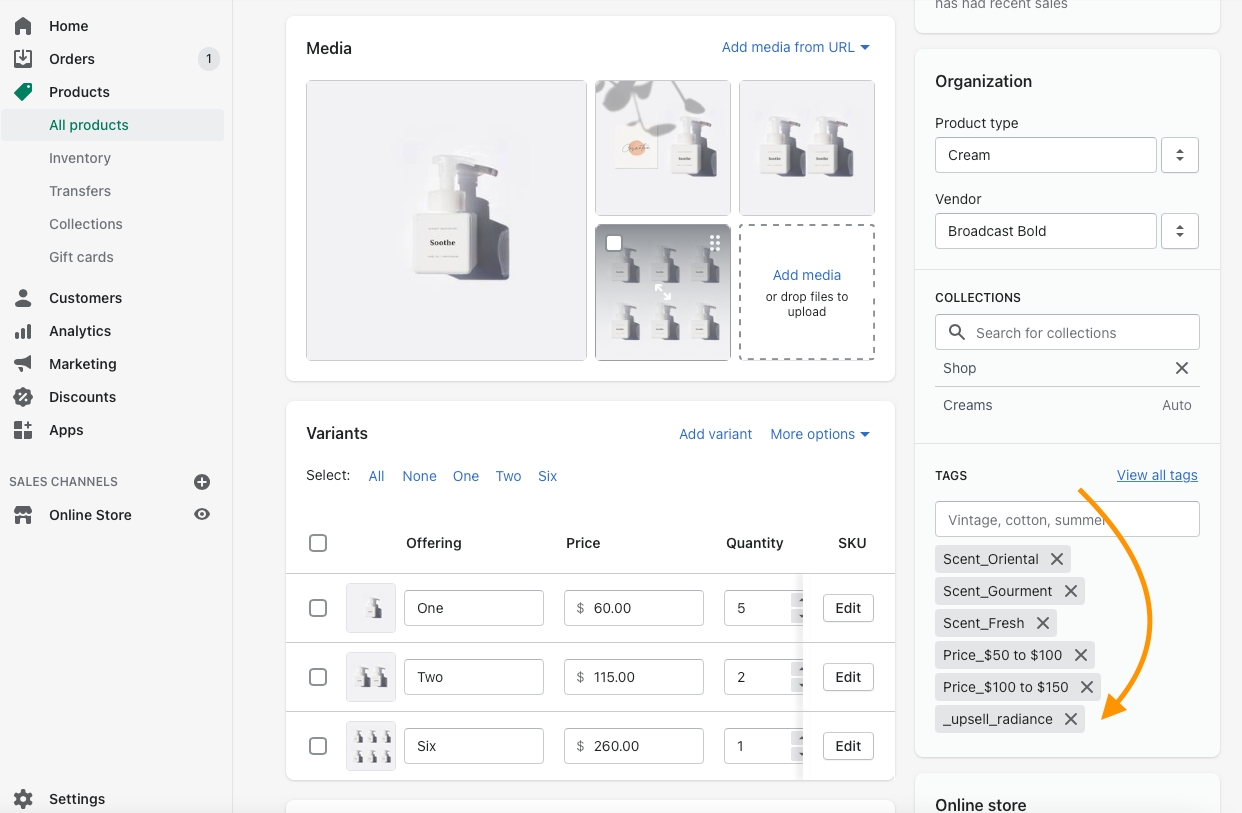Remove Shop collection with X icon

(x=1181, y=368)
